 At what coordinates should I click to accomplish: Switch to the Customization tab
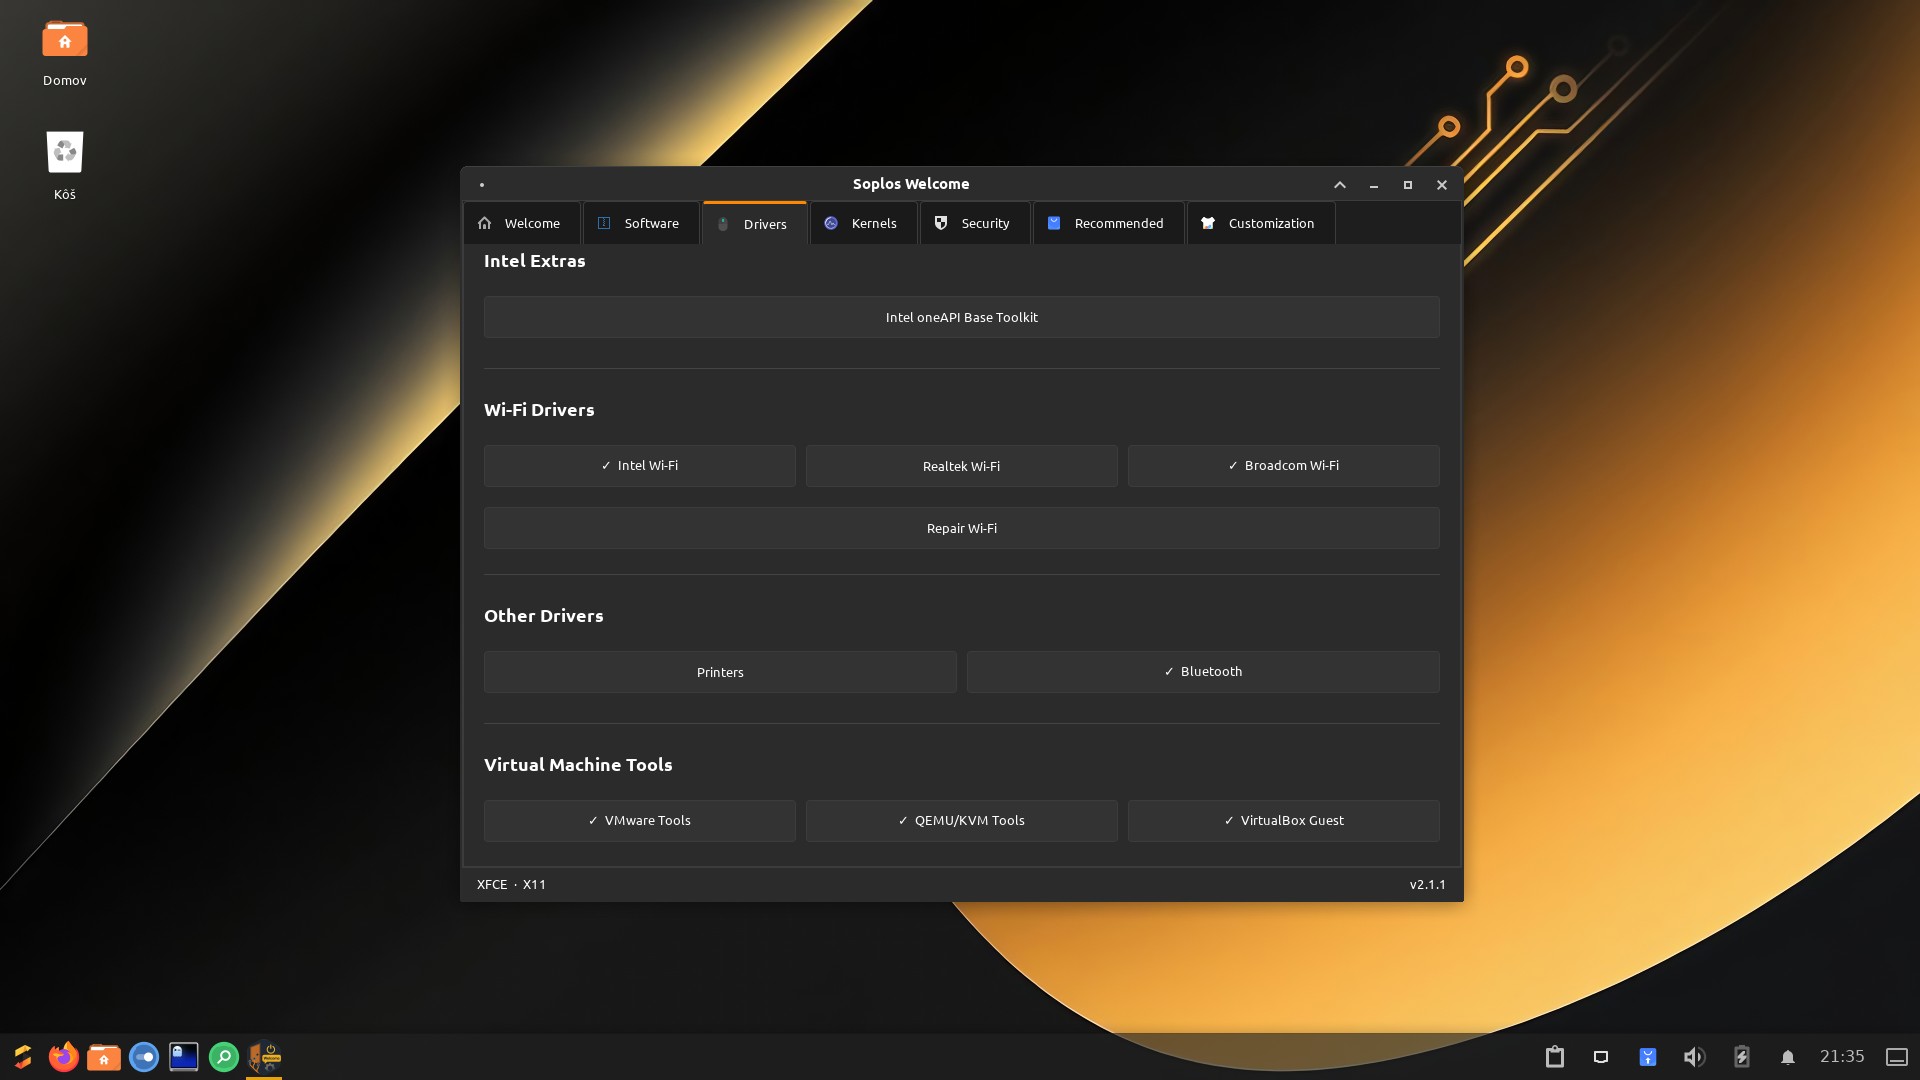(x=1260, y=223)
